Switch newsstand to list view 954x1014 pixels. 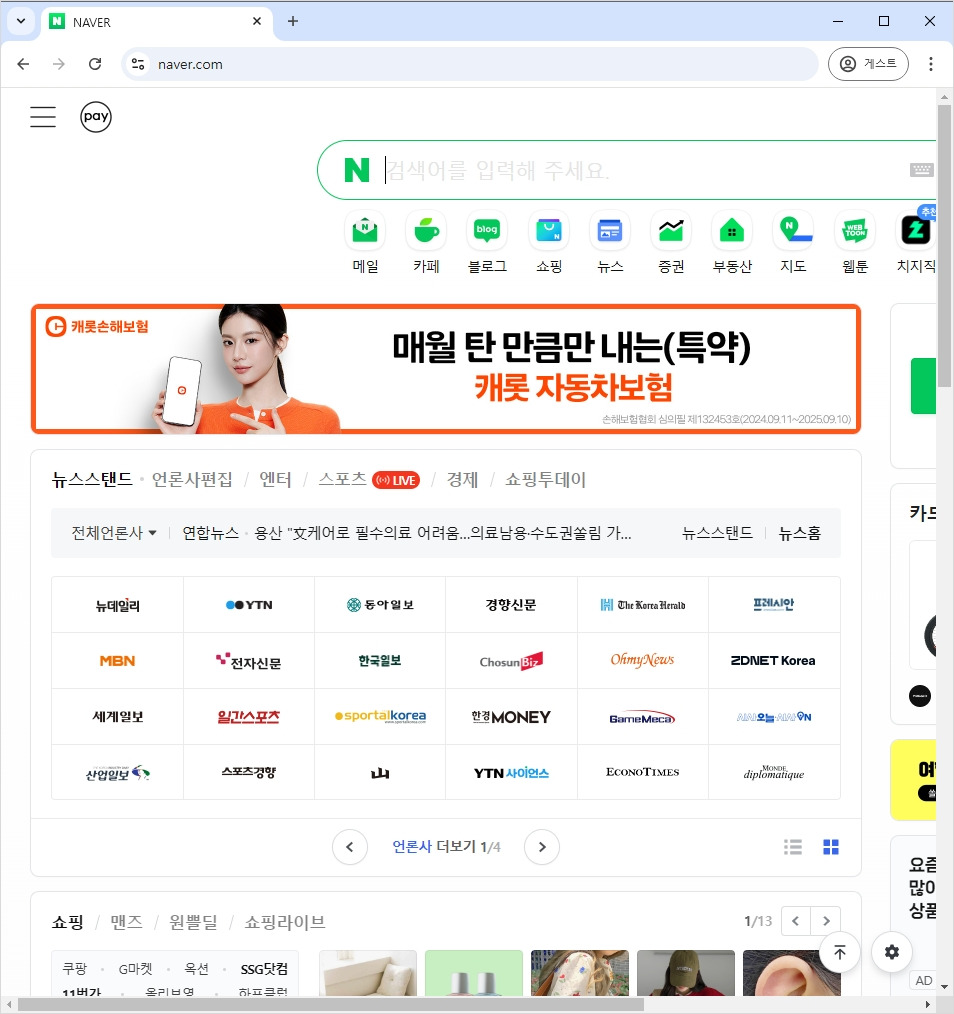(793, 847)
